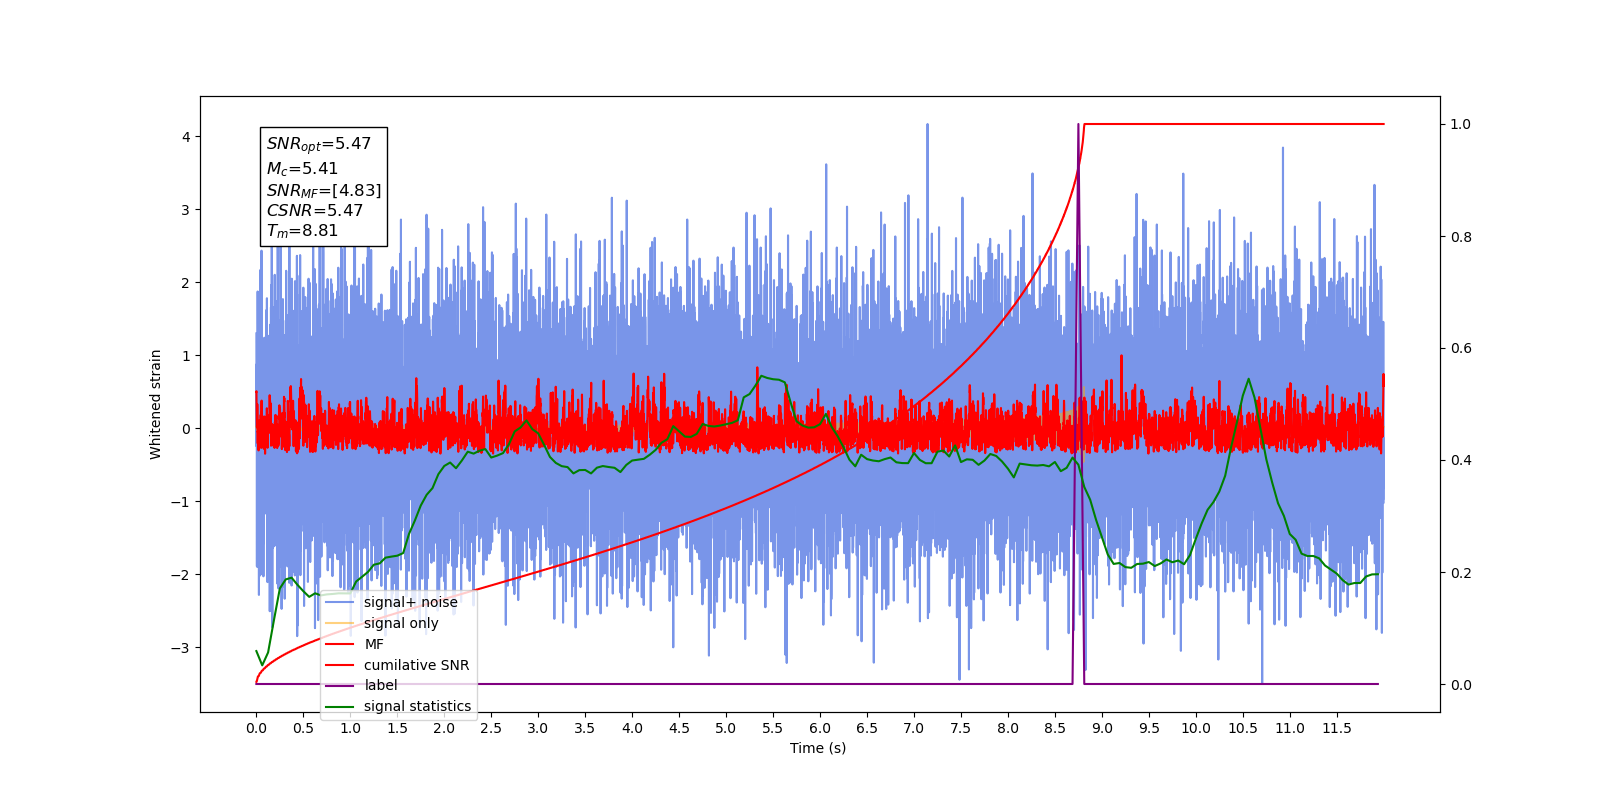
Task: Click the 10.5 tick on time axis
Action: coord(1243,728)
